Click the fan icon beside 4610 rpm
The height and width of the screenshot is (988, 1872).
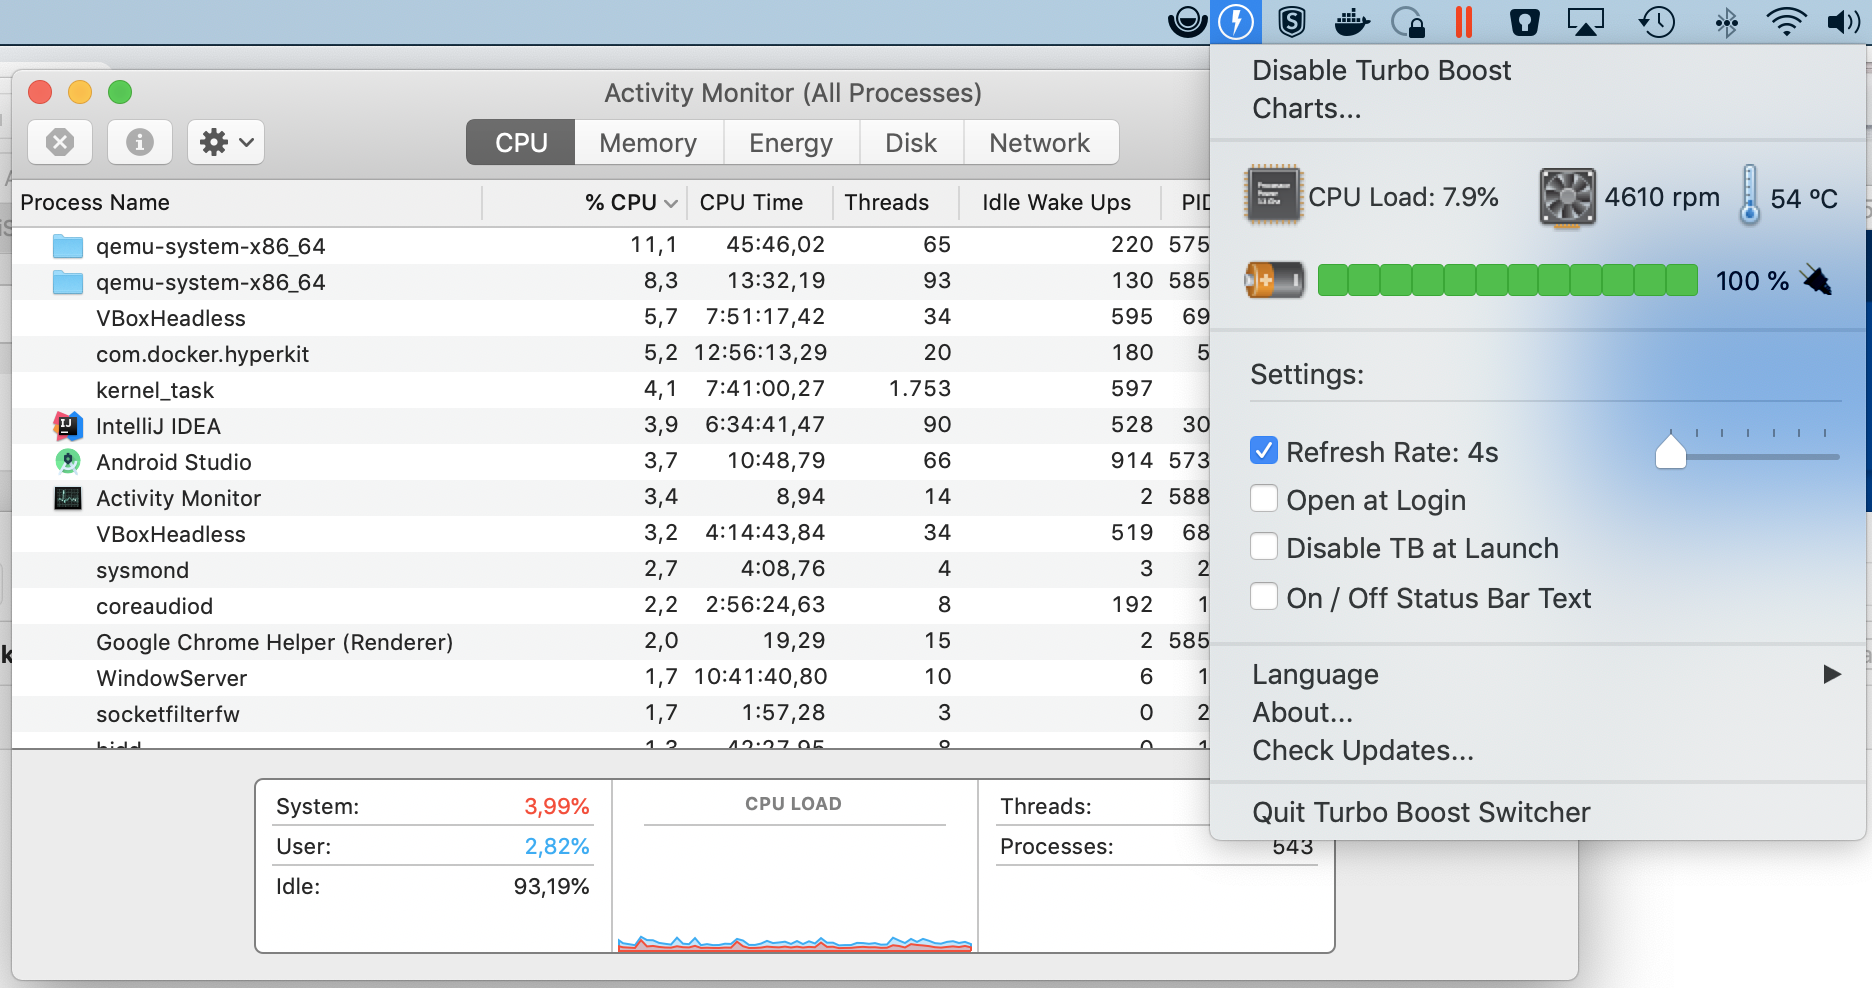click(x=1567, y=196)
